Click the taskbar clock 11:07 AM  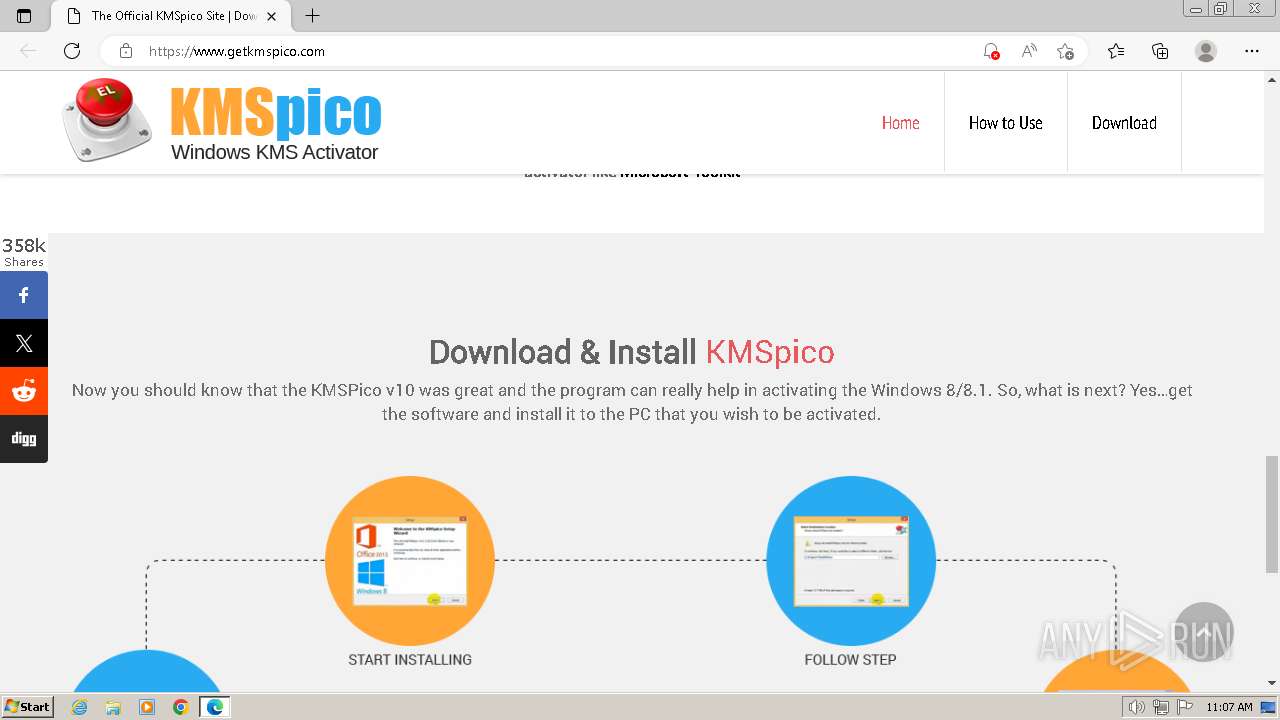coord(1229,707)
